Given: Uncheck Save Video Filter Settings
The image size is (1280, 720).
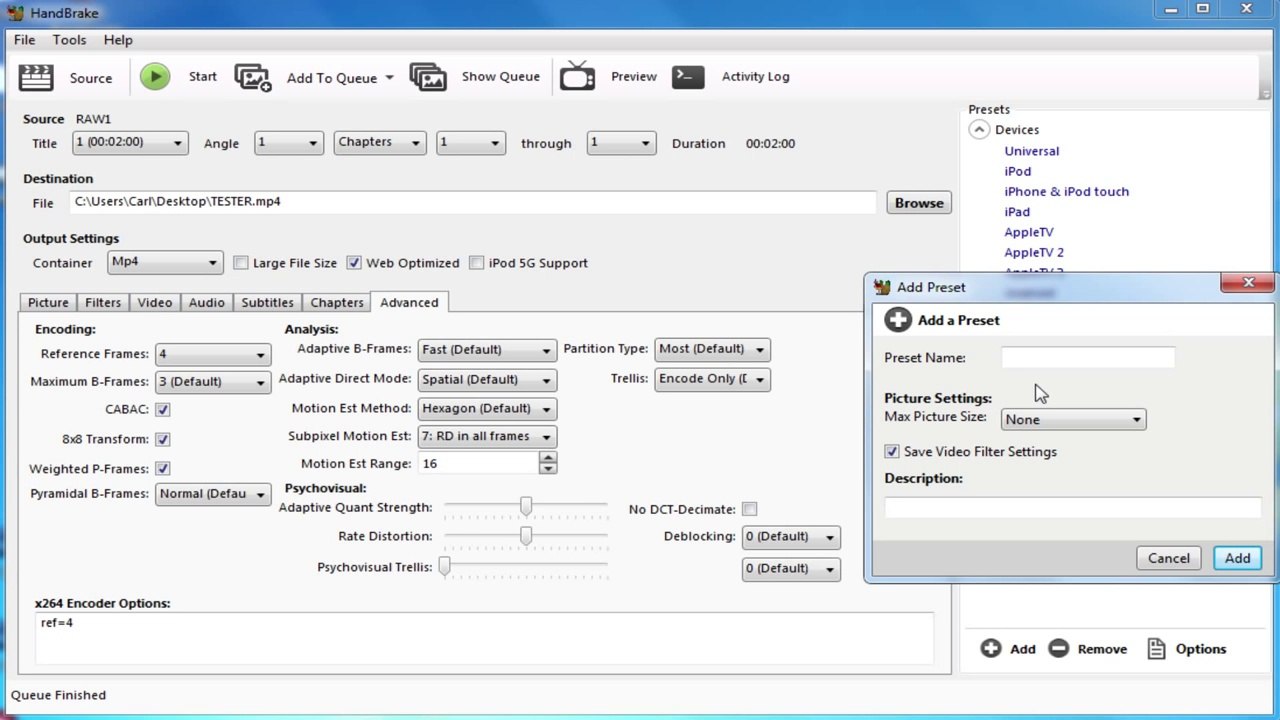Looking at the screenshot, I should click(x=892, y=452).
